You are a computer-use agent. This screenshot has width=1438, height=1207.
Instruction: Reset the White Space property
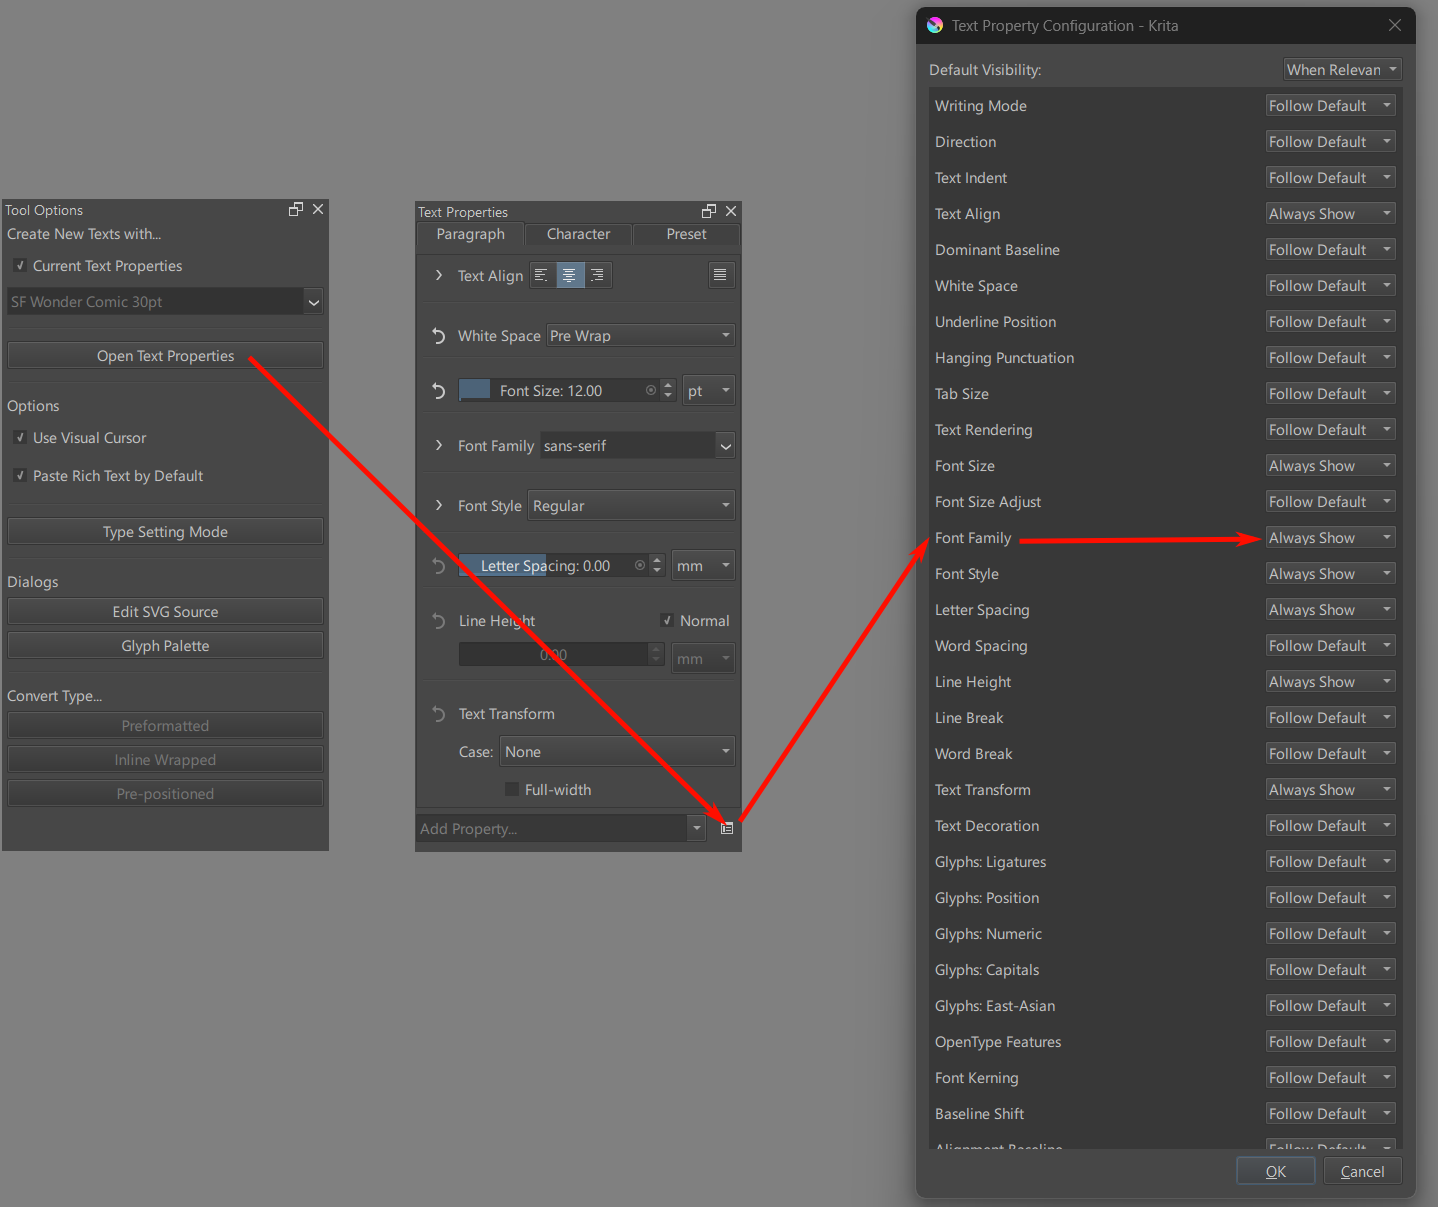pyautogui.click(x=438, y=336)
